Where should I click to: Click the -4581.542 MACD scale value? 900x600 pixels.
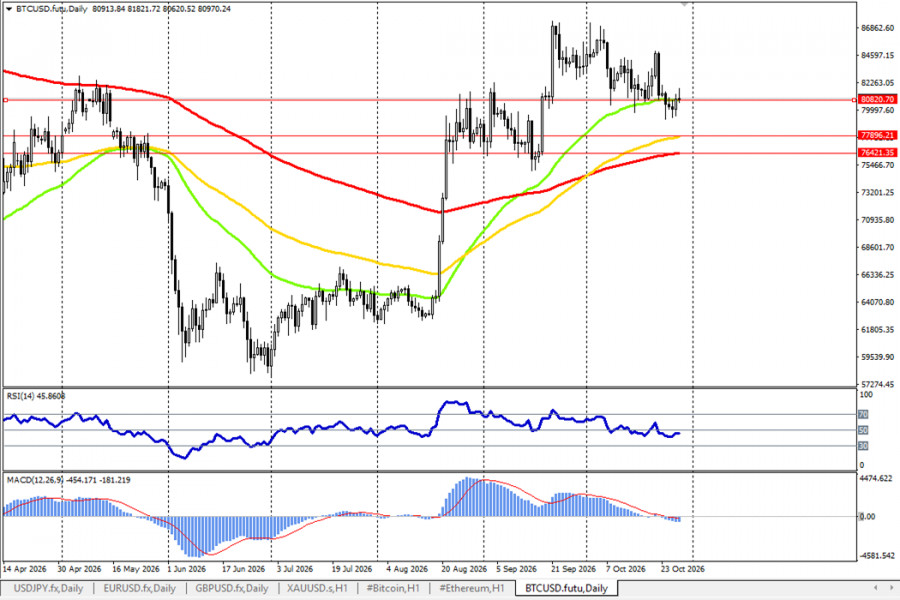[x=877, y=556]
